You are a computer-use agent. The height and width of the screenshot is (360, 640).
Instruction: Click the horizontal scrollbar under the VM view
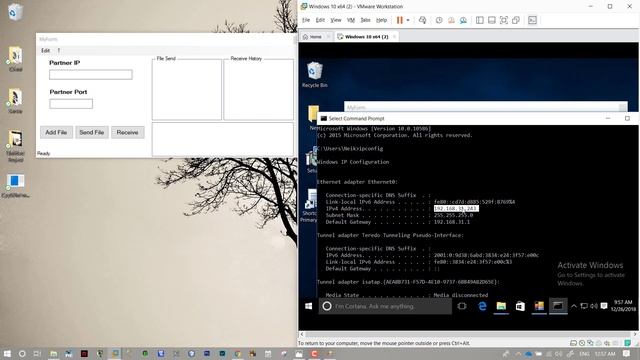(468, 334)
